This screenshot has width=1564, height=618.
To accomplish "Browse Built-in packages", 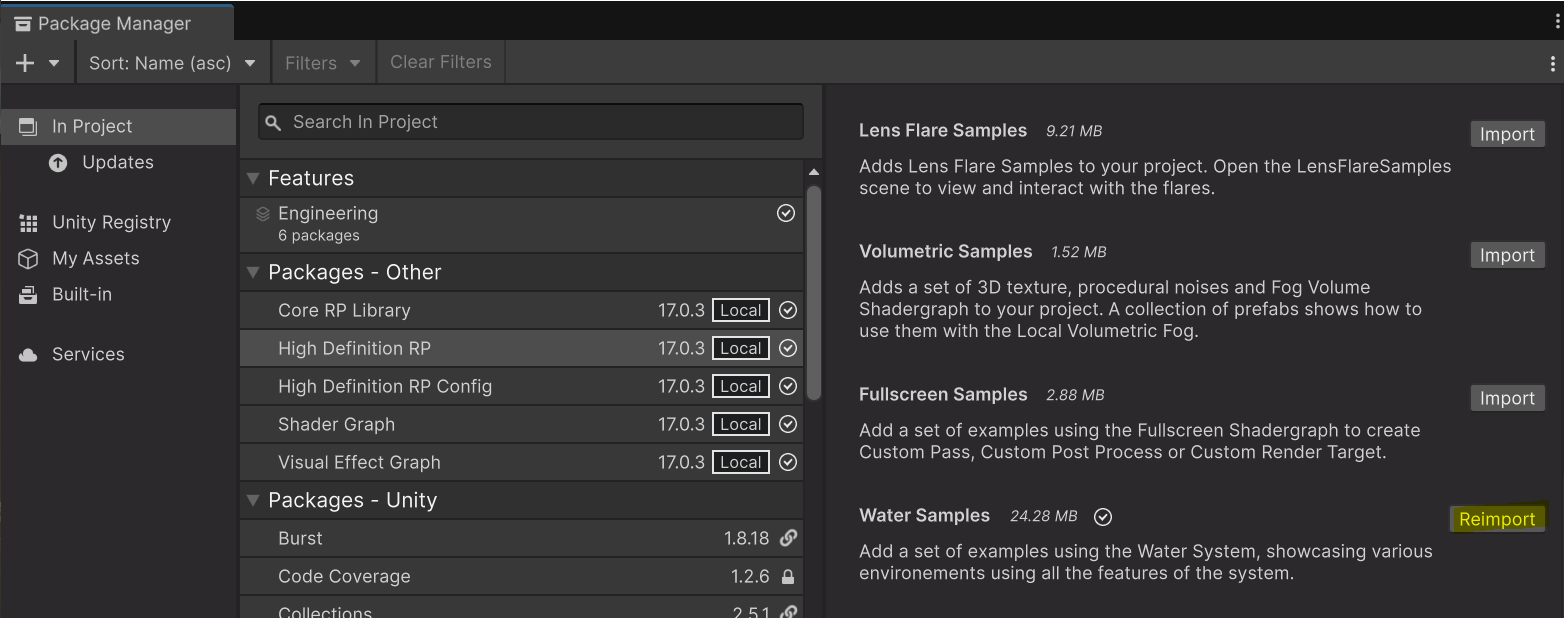I will [82, 294].
